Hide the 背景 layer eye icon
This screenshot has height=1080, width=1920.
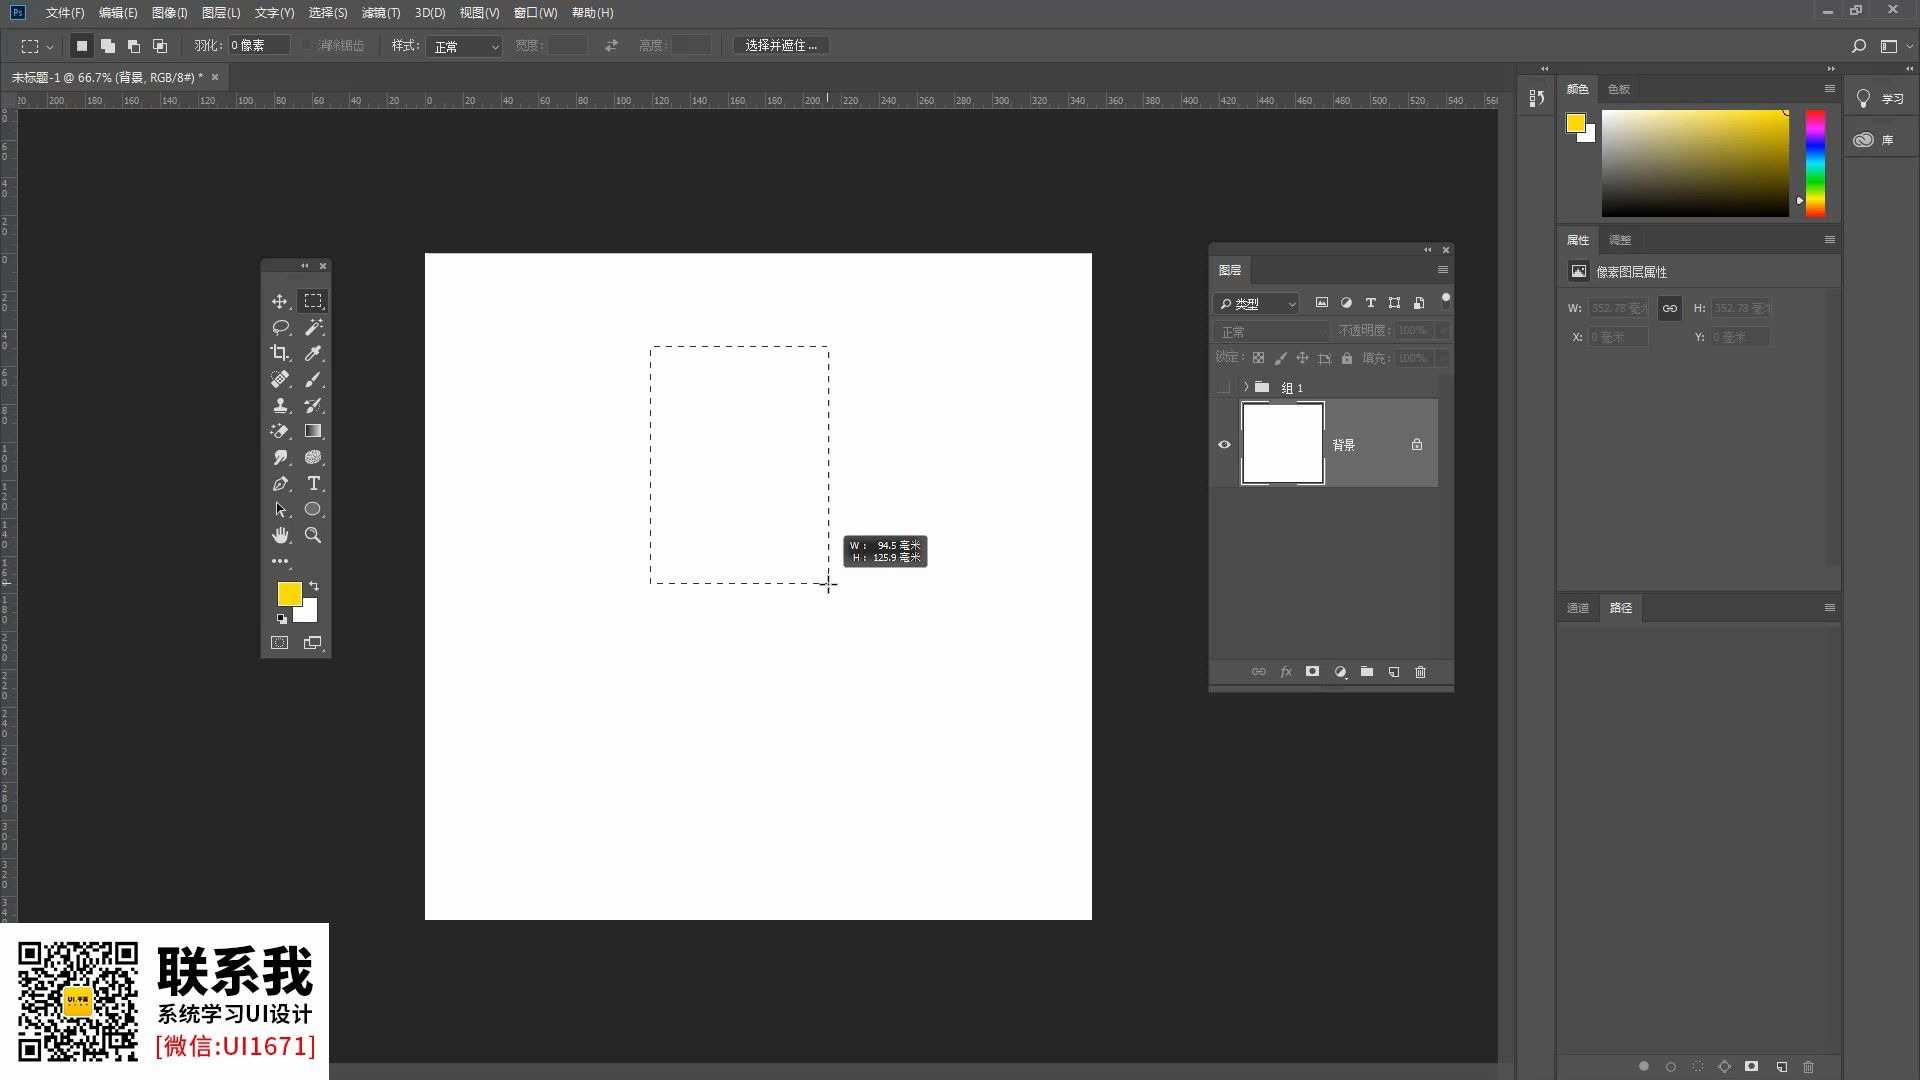[1224, 445]
